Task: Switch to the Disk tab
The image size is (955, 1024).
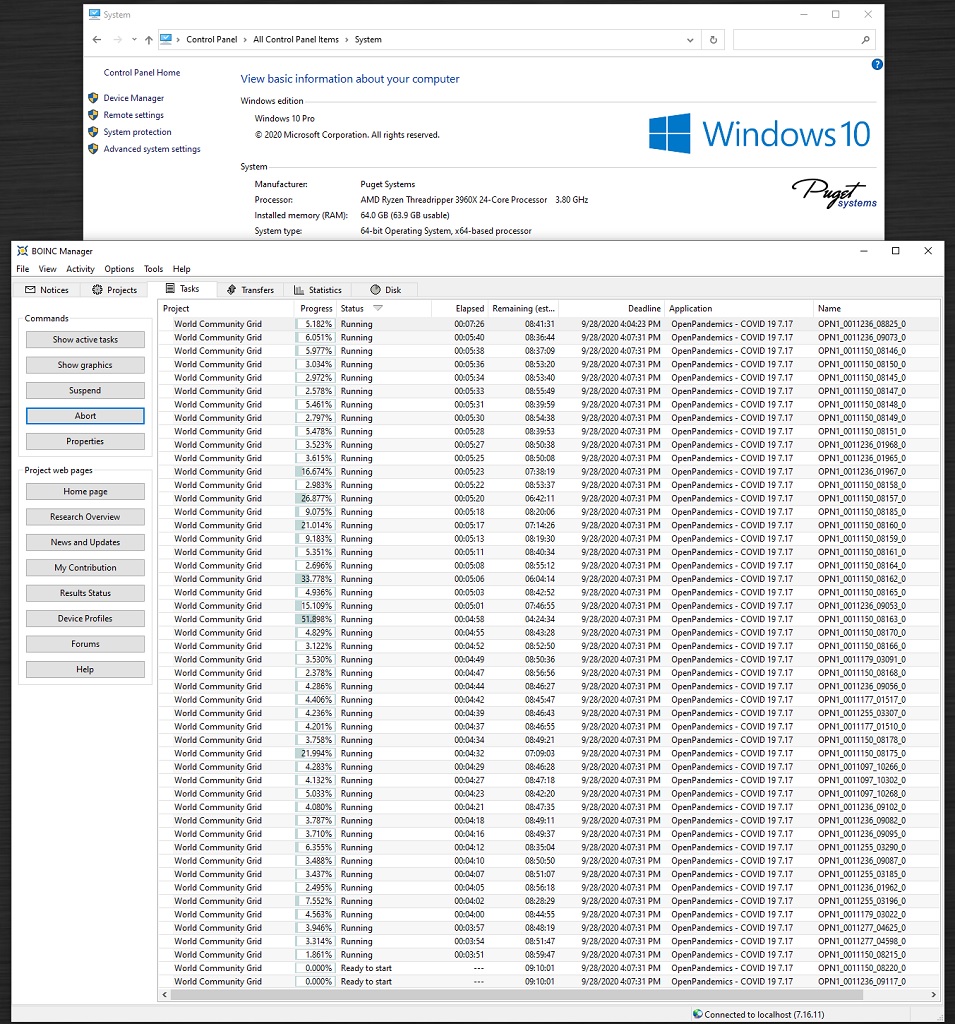Action: pyautogui.click(x=385, y=290)
